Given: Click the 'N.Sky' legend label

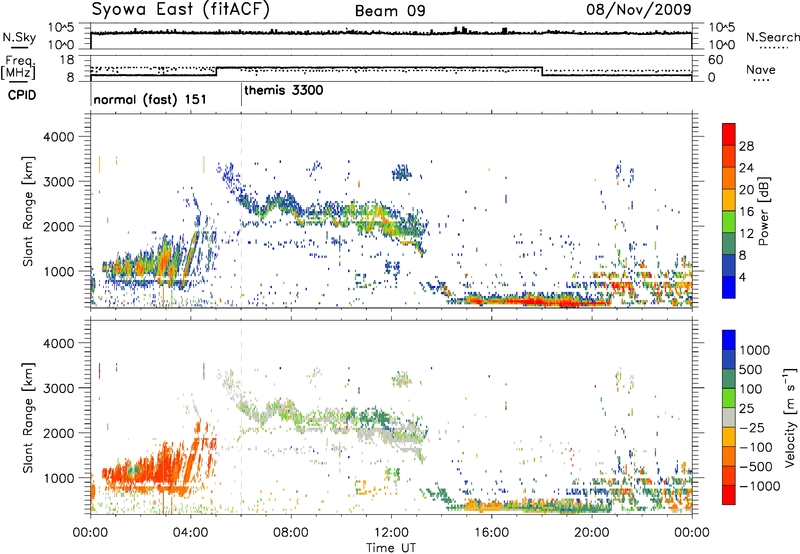Looking at the screenshot, I should pos(19,37).
